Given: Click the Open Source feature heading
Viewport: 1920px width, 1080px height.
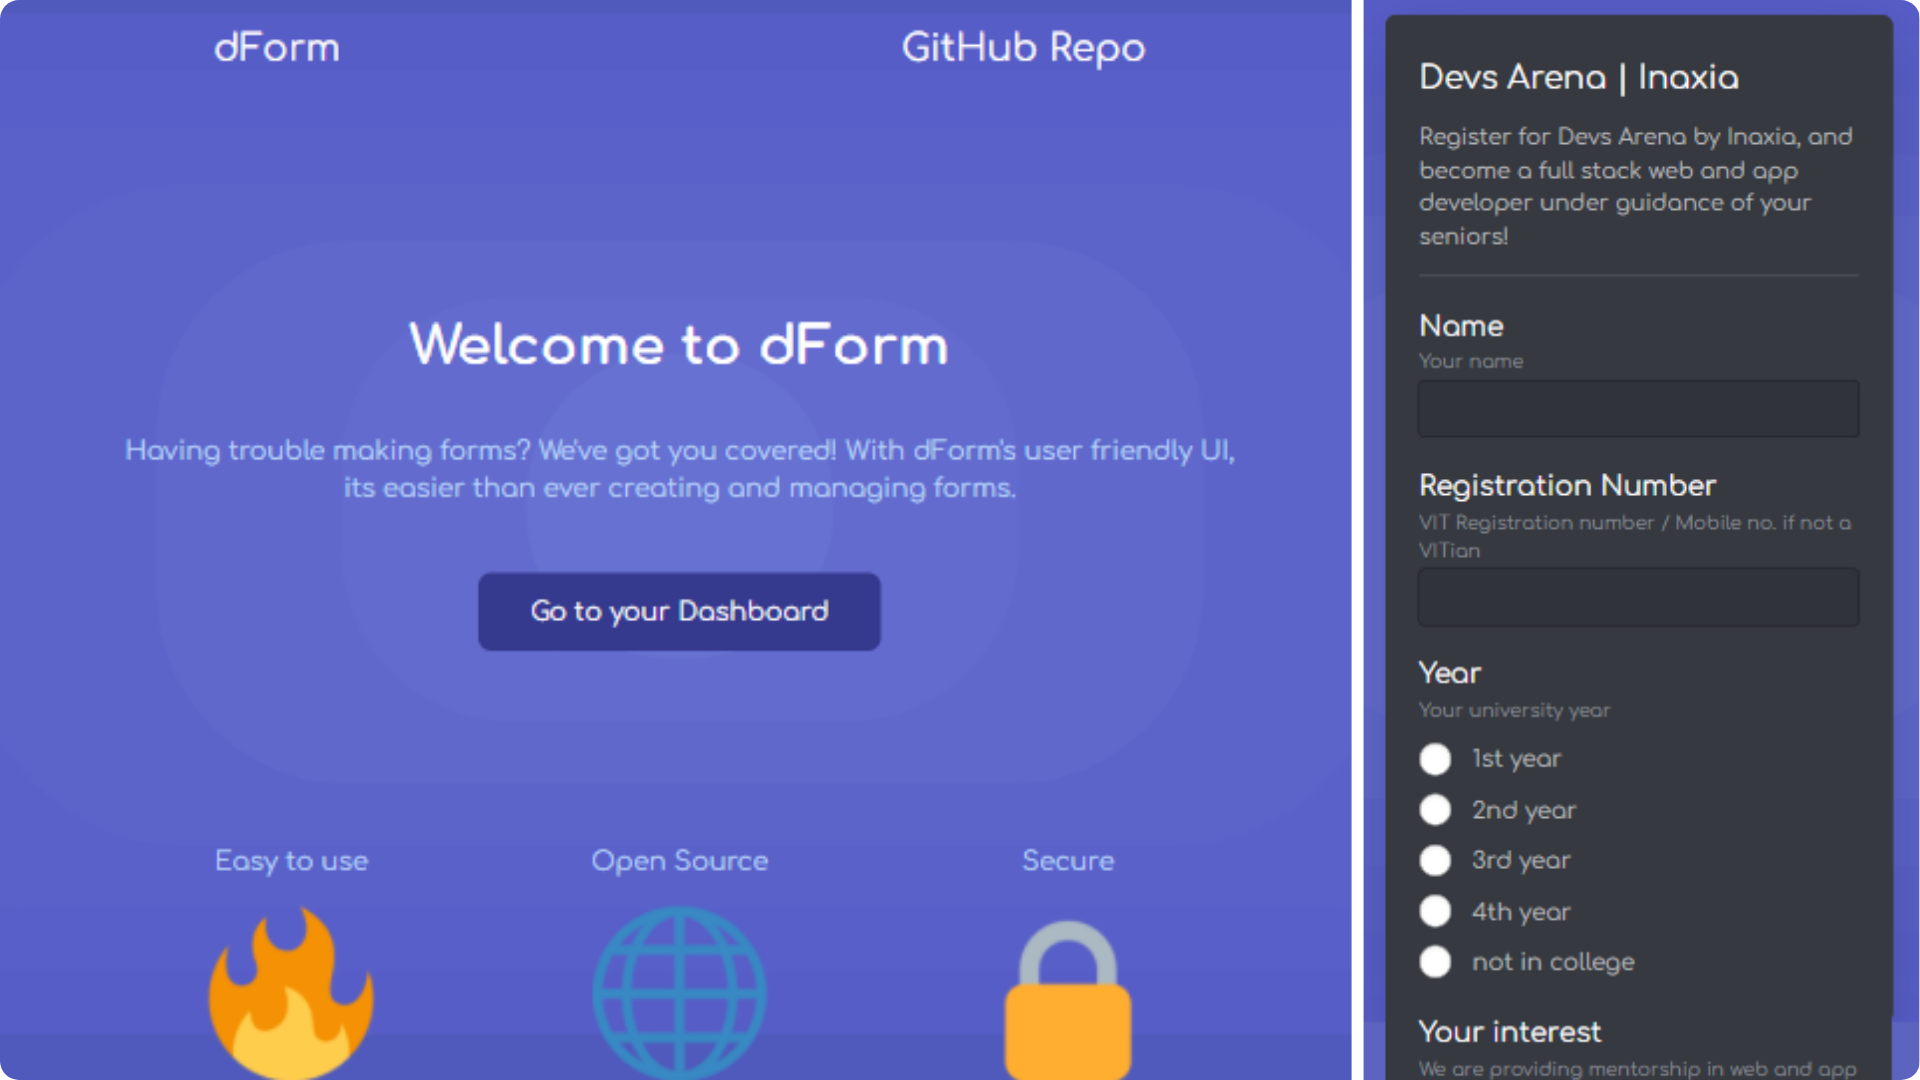Looking at the screenshot, I should pyautogui.click(x=679, y=861).
